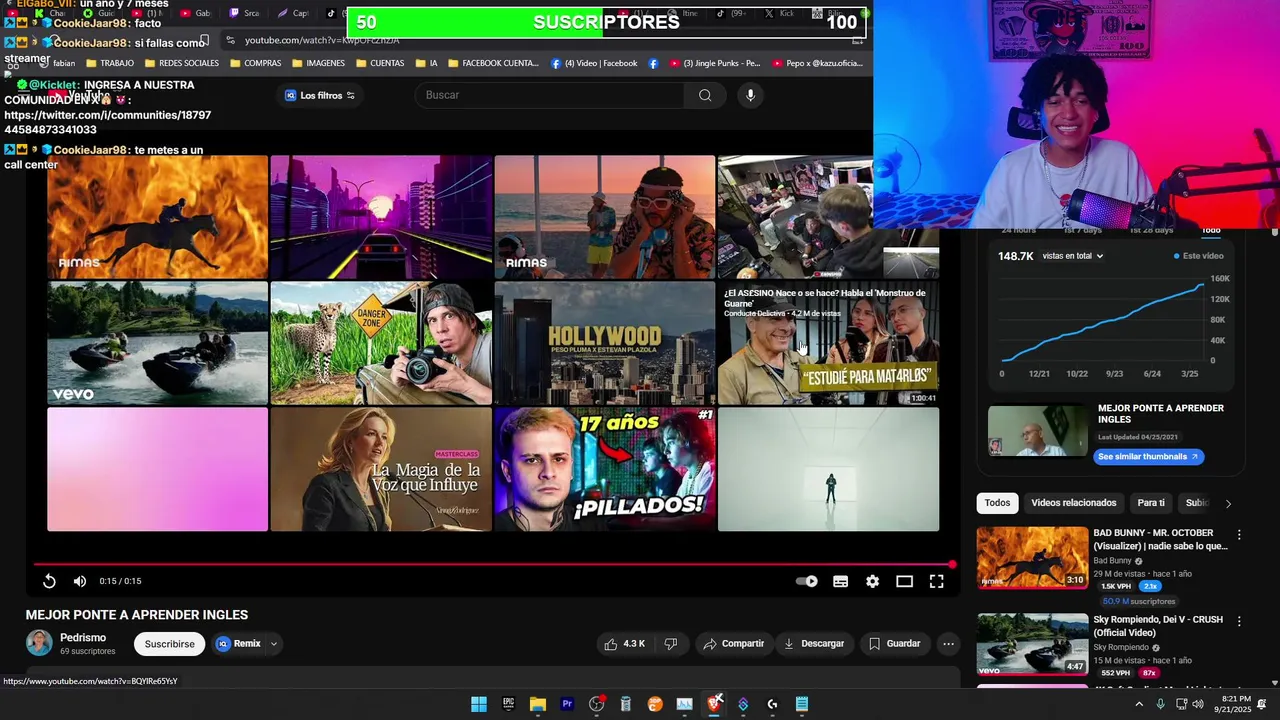Open the REDES SOCIALES bookmarks folder

tap(181, 63)
